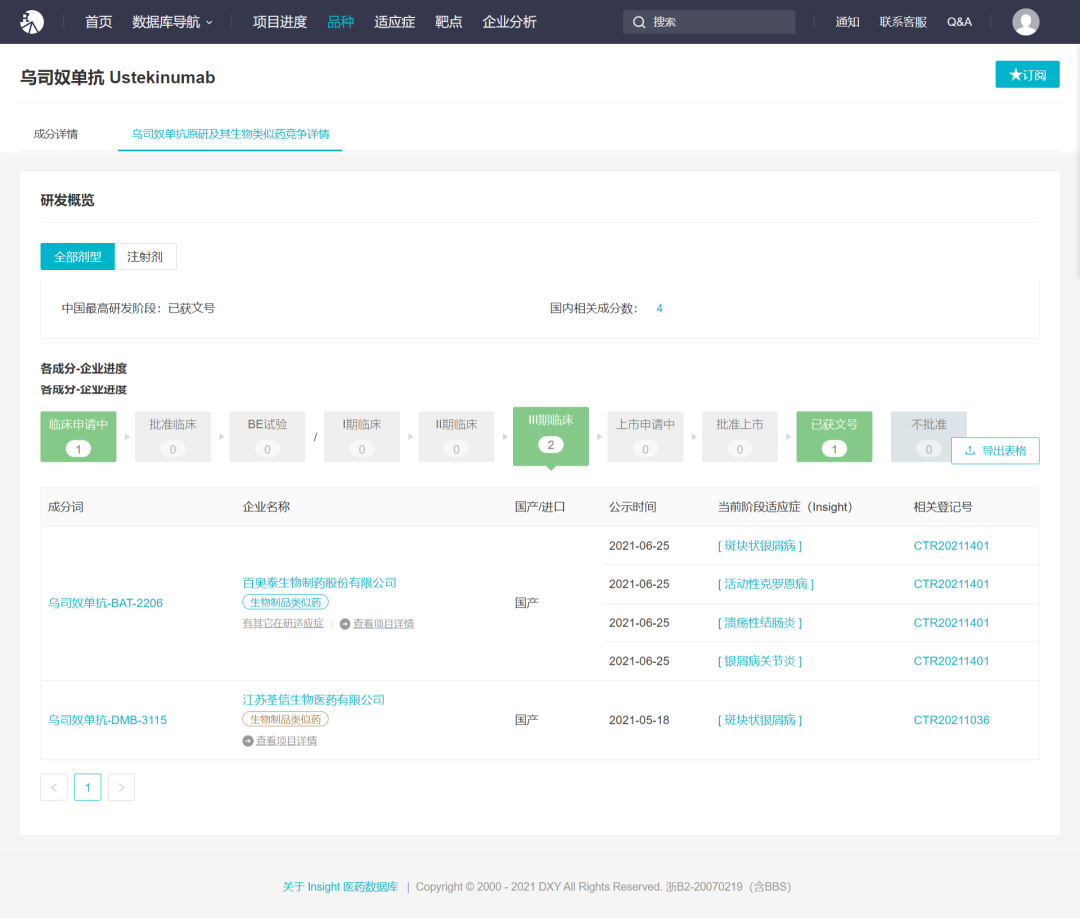The height and width of the screenshot is (918, 1080).
Task: Select 已获文号 stage box
Action: pos(834,437)
